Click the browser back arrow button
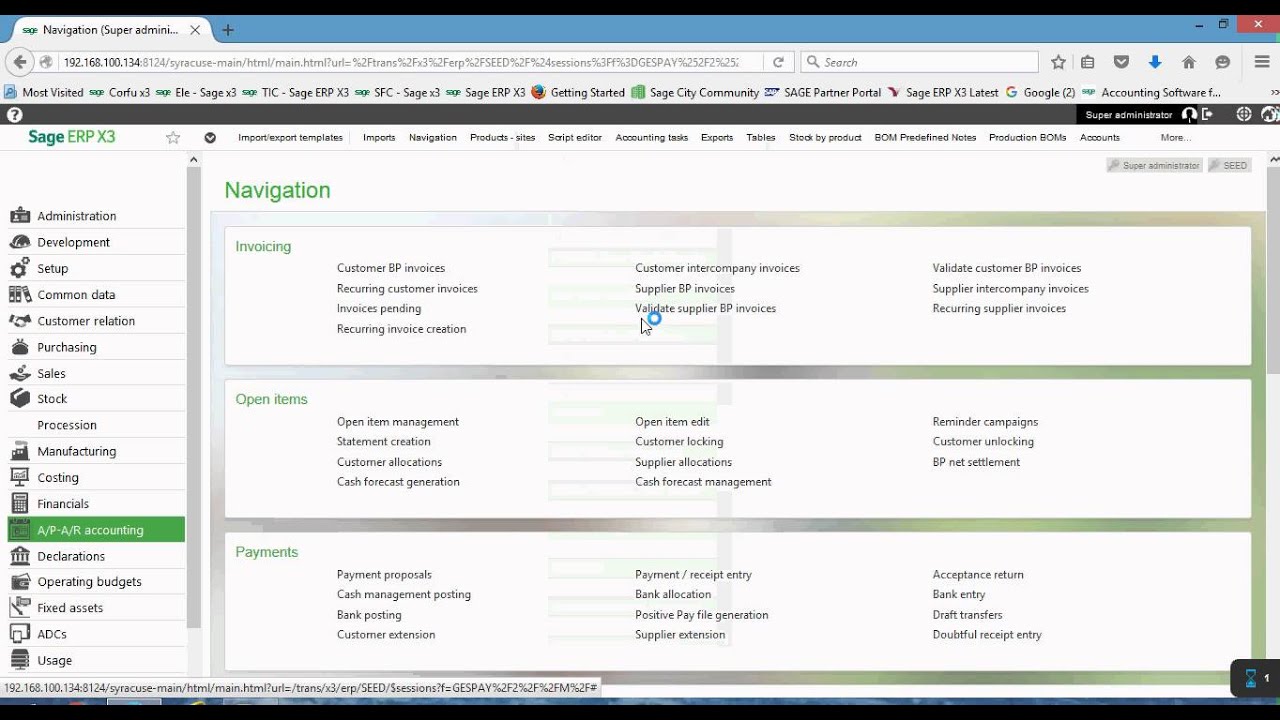This screenshot has height=720, width=1280. tap(19, 62)
